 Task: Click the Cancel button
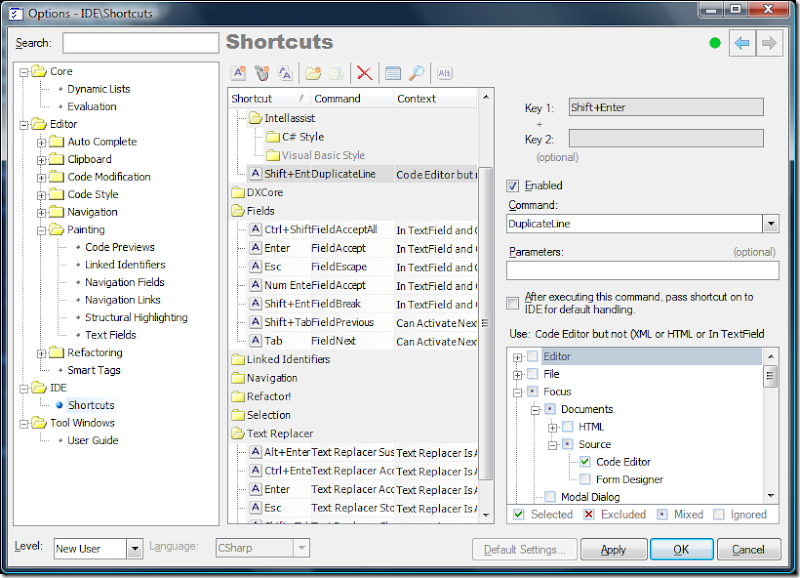[748, 549]
